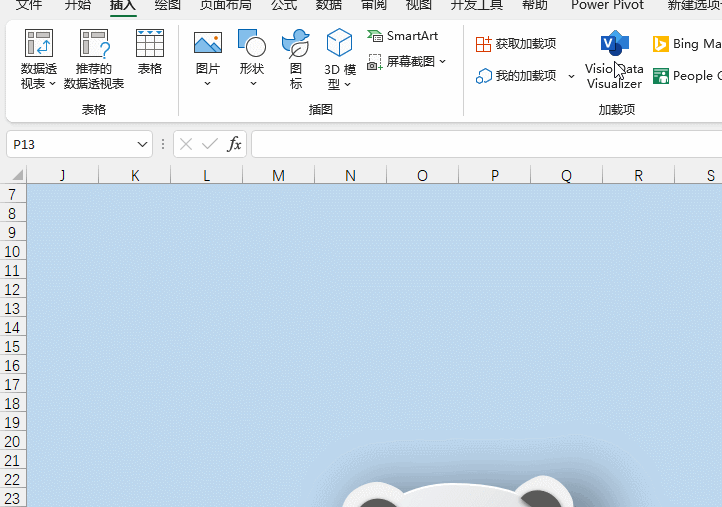
Task: Click the Bing Maps add-in icon
Action: (x=661, y=44)
